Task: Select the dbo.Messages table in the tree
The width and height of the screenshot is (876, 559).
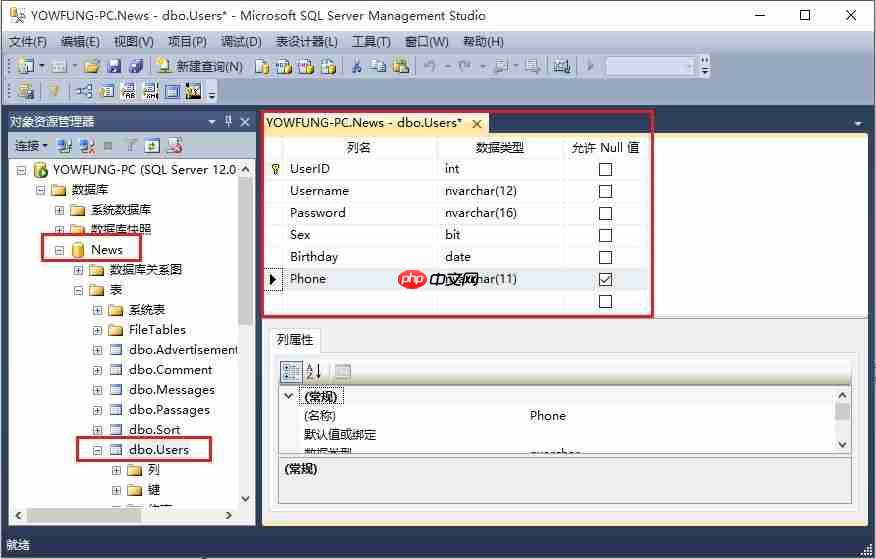Action: point(171,390)
